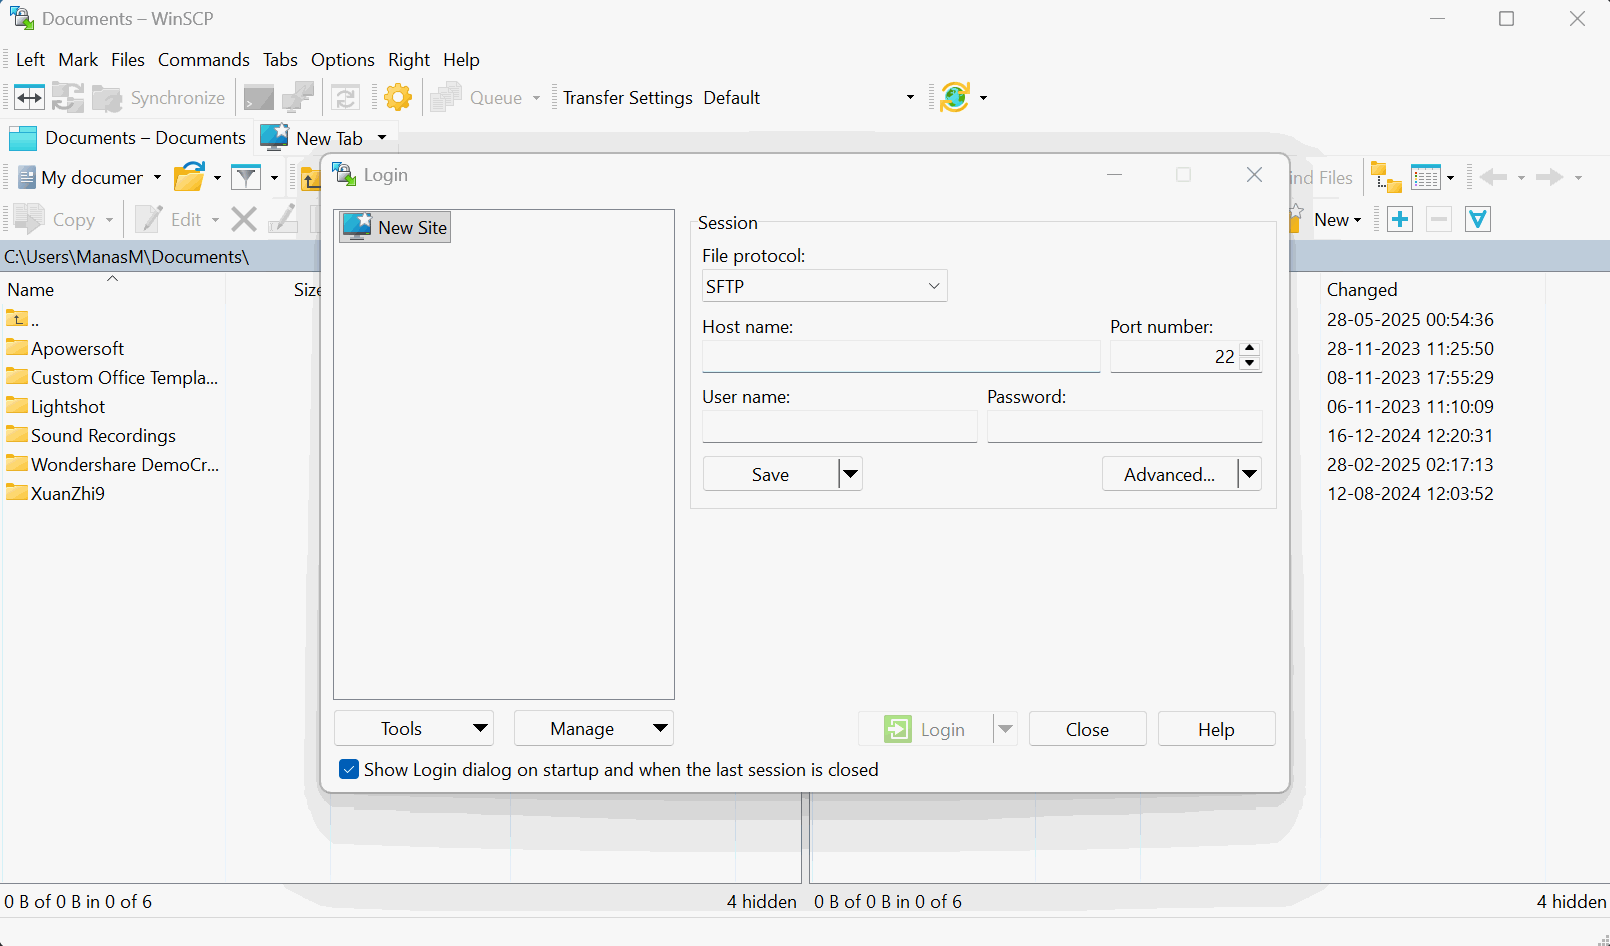Uncheck Show Login dialog on startup checkbox
This screenshot has height=946, width=1610.
pos(349,769)
